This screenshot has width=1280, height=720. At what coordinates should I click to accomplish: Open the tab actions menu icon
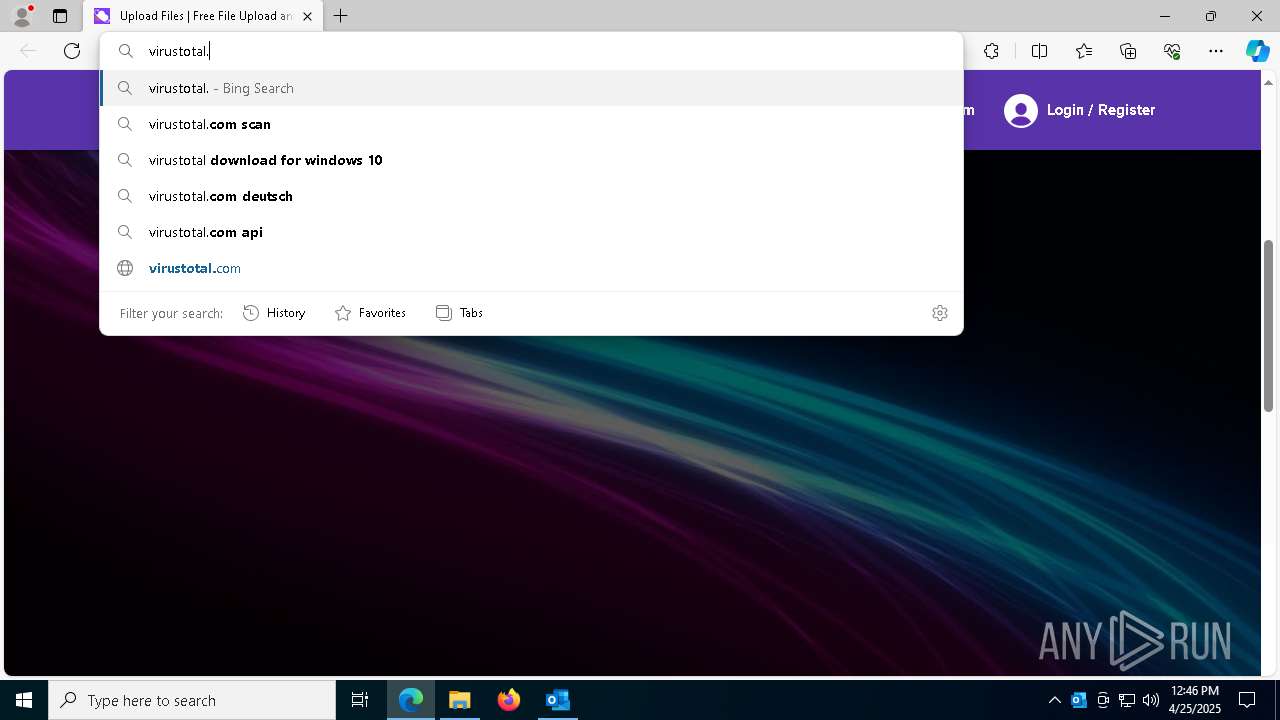tap(60, 16)
